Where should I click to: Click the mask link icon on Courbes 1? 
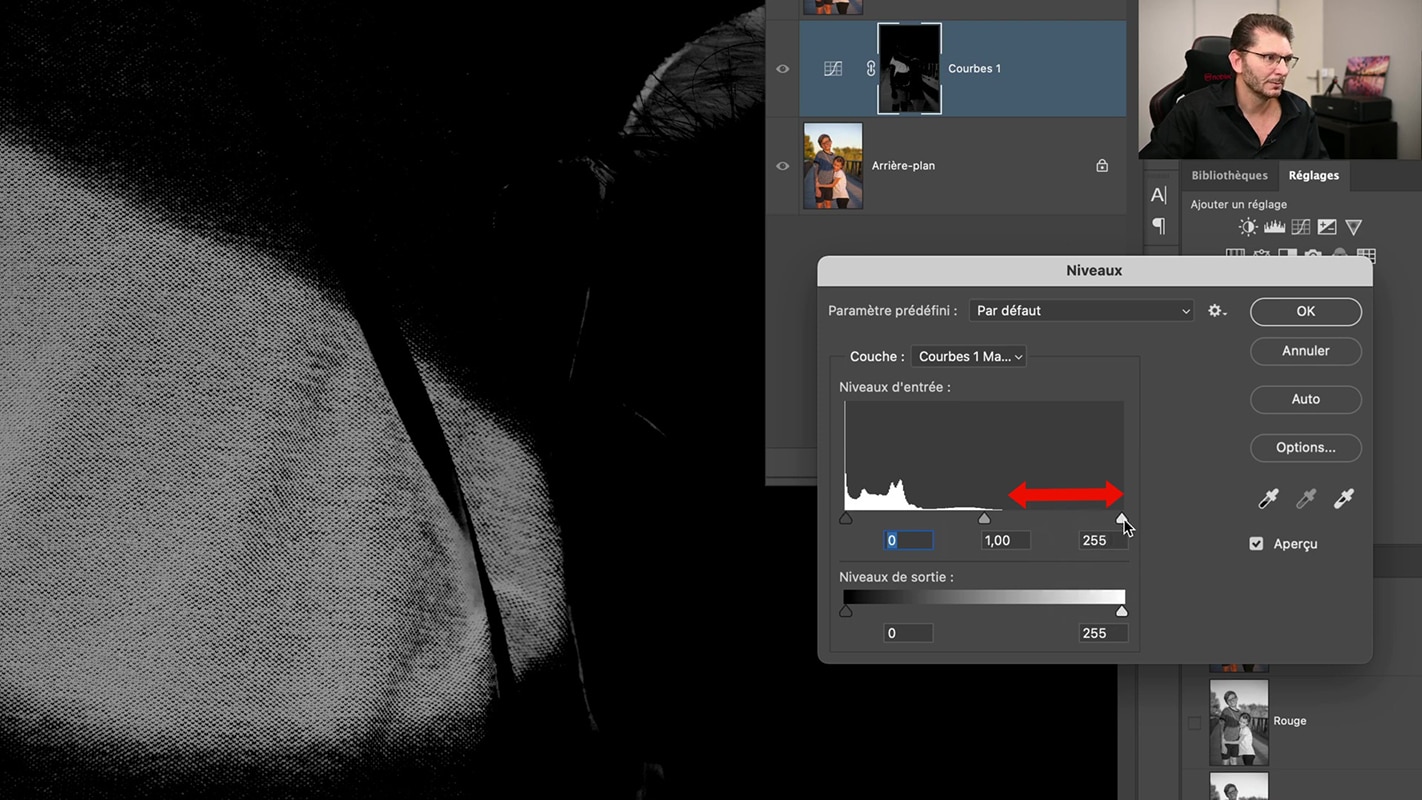871,69
